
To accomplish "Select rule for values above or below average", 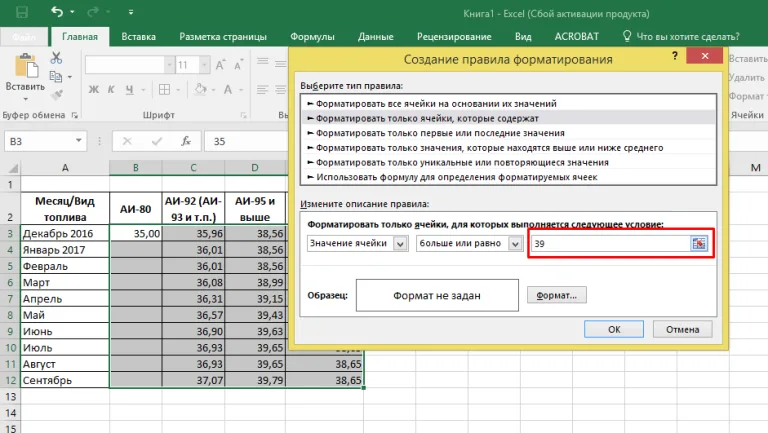I will (x=508, y=147).
